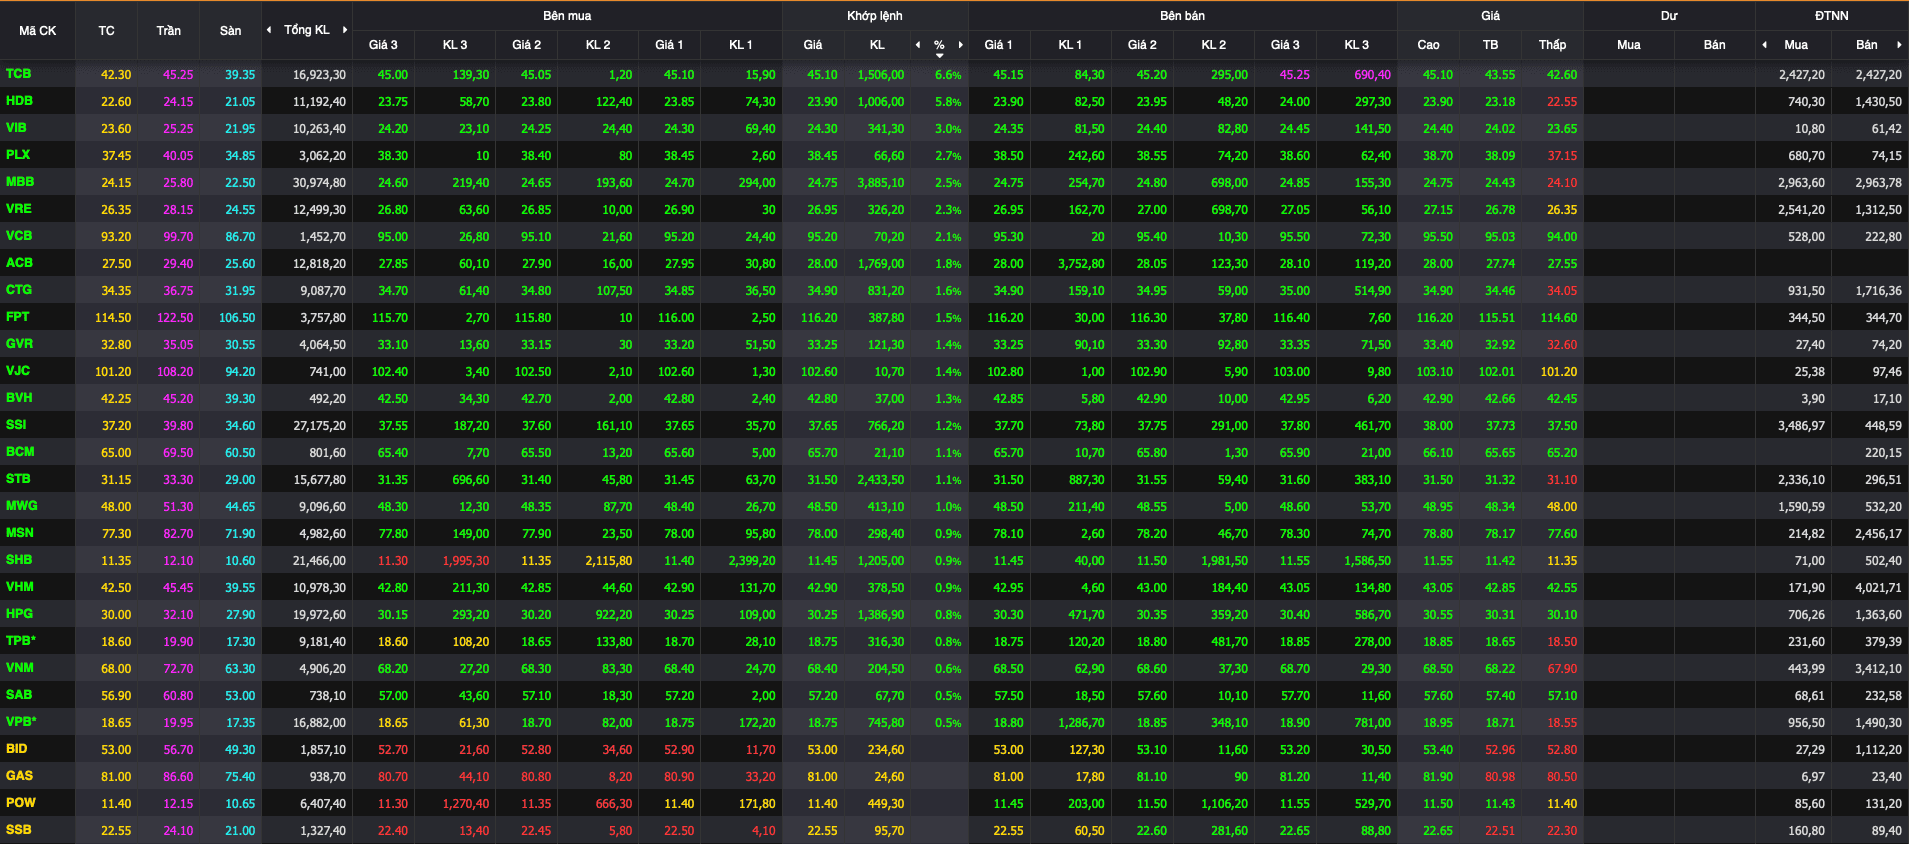Open the VNM stock symbol
Viewport: 1909px width, 844px height.
tap(20, 668)
